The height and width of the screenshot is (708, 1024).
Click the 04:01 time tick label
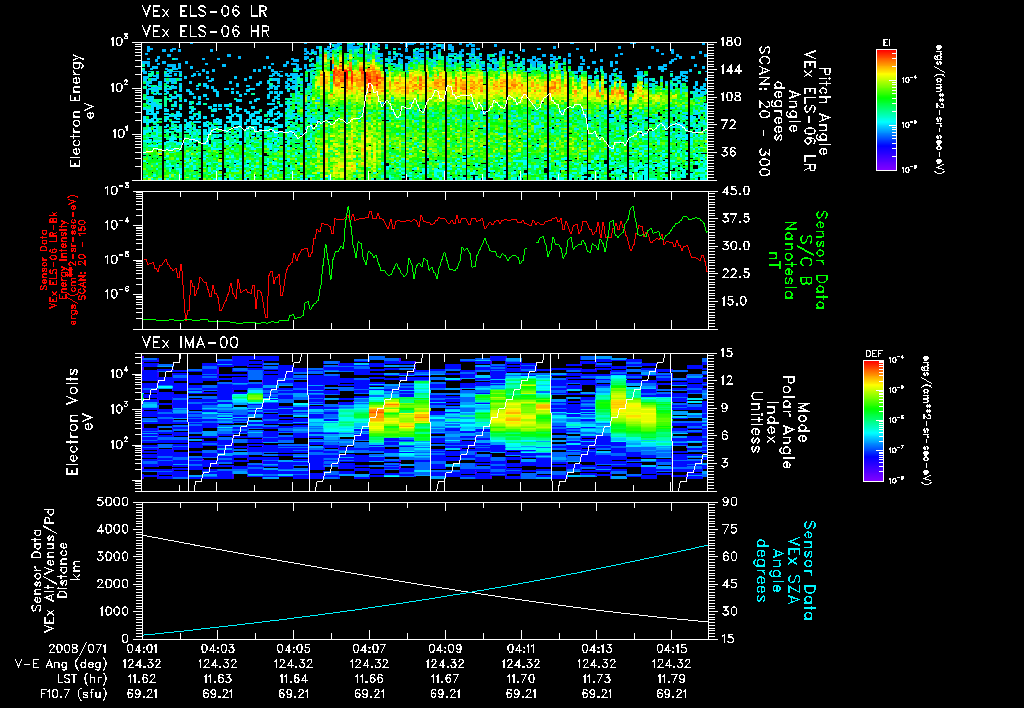coord(142,649)
